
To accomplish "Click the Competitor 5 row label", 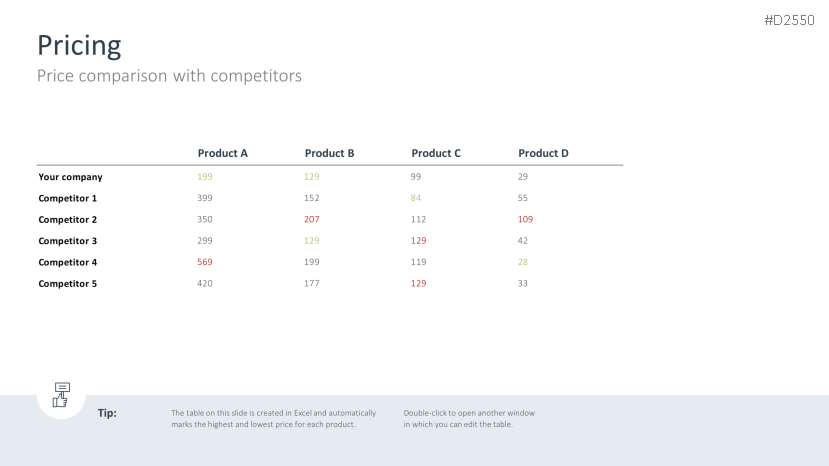I will pyautogui.click(x=68, y=283).
